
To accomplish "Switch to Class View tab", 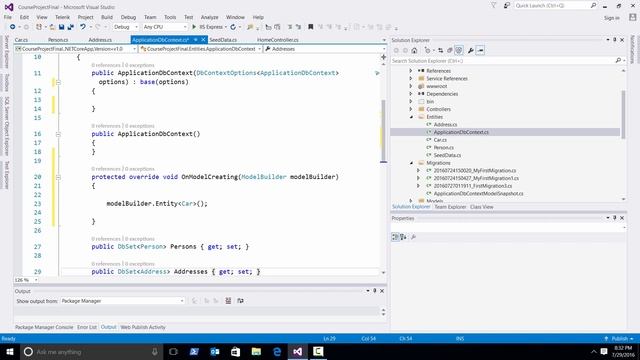I will click(x=482, y=207).
